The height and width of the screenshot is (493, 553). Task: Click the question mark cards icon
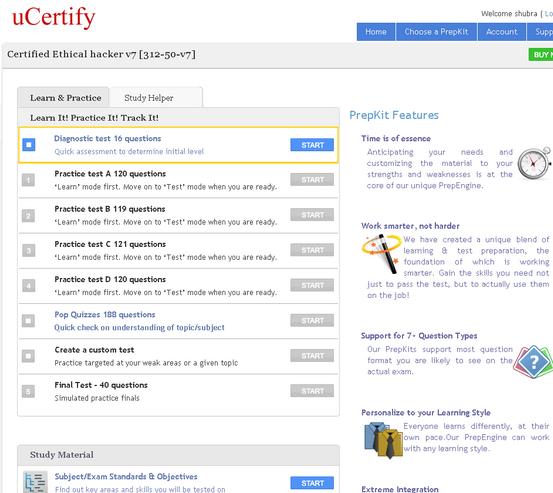pos(533,361)
